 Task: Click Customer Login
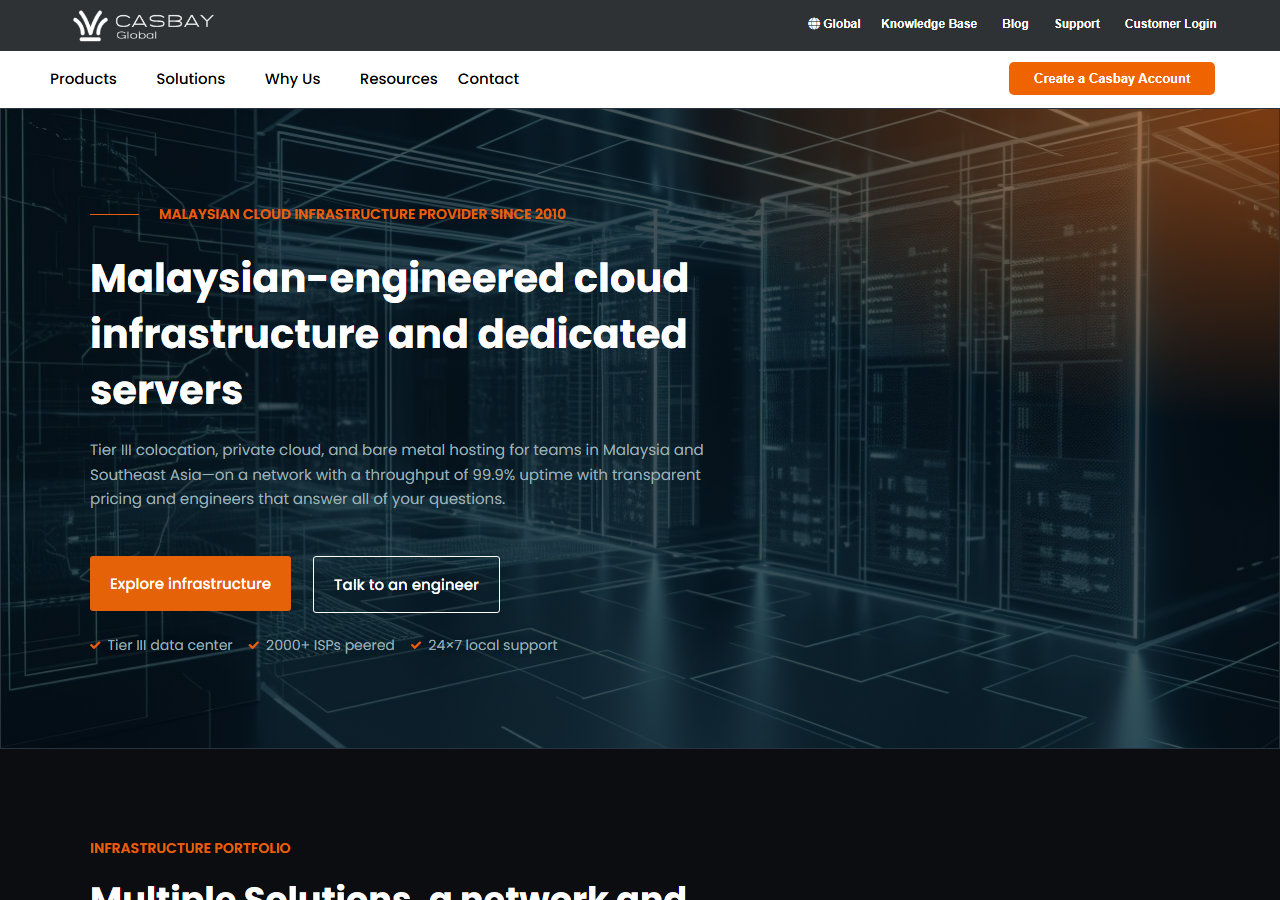1170,24
